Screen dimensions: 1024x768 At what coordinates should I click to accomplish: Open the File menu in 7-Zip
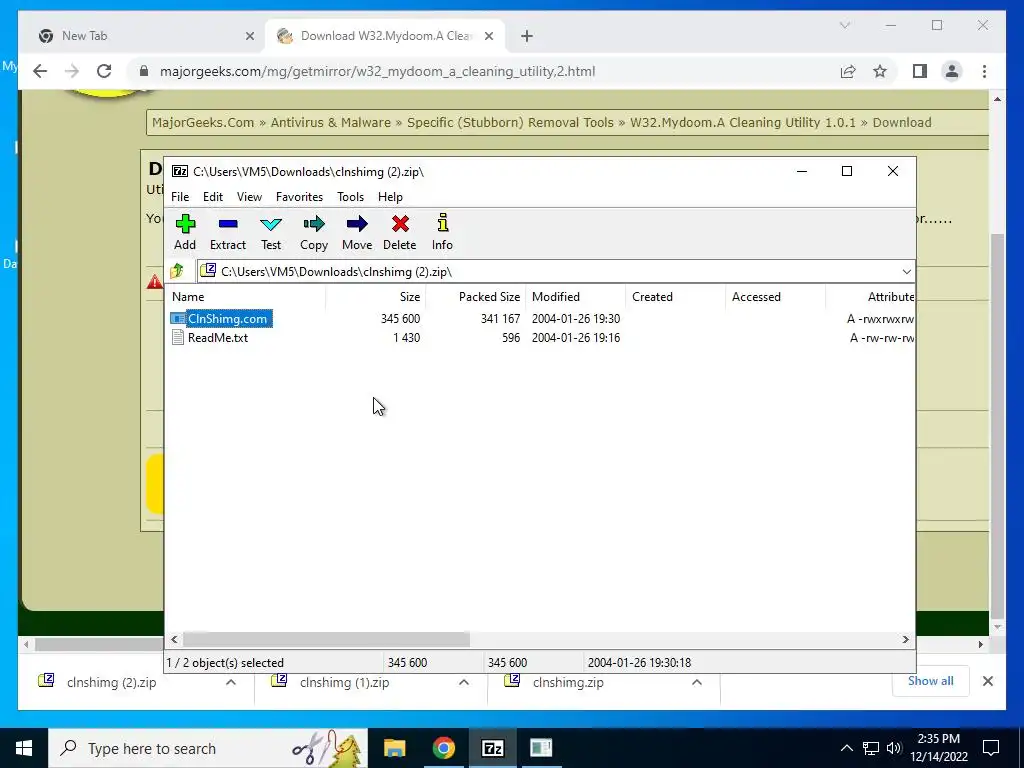[x=180, y=197]
